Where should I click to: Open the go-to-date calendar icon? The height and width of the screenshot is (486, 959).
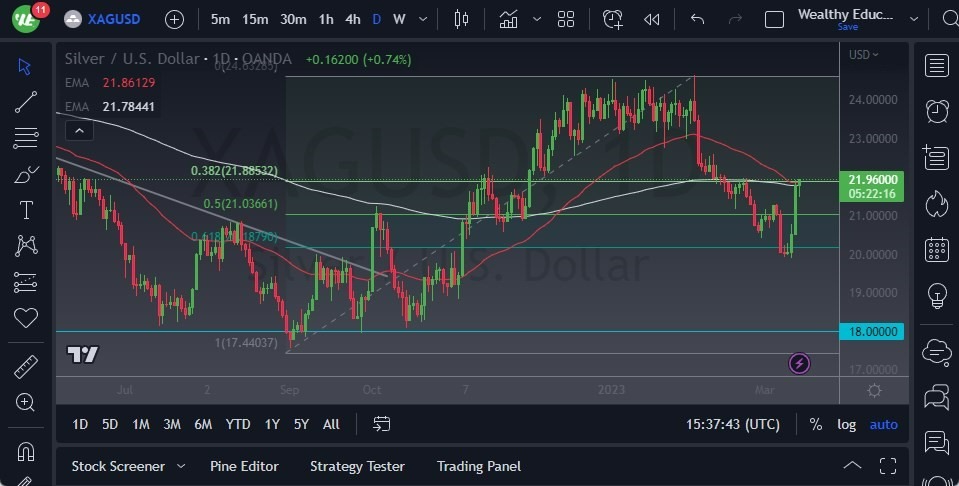(x=381, y=424)
